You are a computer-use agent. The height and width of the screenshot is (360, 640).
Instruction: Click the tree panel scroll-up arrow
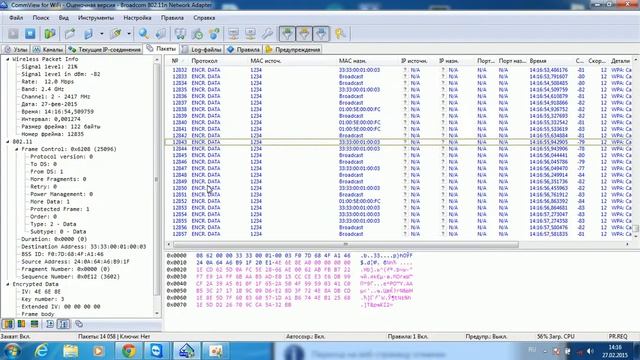[x=157, y=60]
